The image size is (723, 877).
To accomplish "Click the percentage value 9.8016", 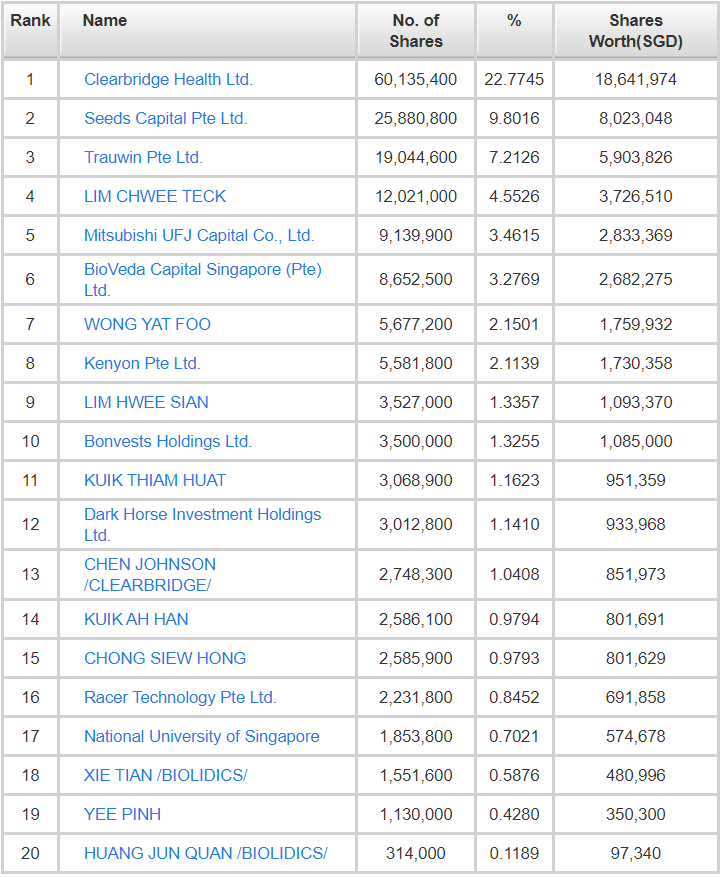I will (x=514, y=119).
